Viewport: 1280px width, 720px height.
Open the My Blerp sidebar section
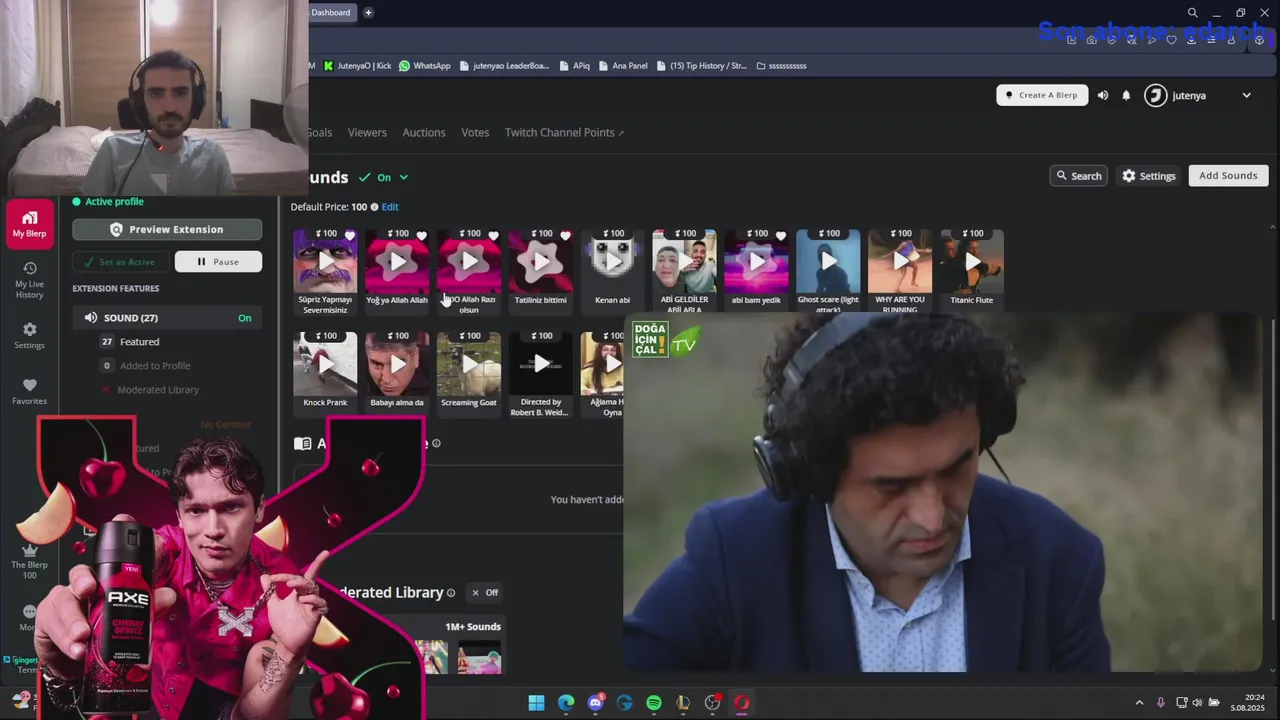click(29, 223)
